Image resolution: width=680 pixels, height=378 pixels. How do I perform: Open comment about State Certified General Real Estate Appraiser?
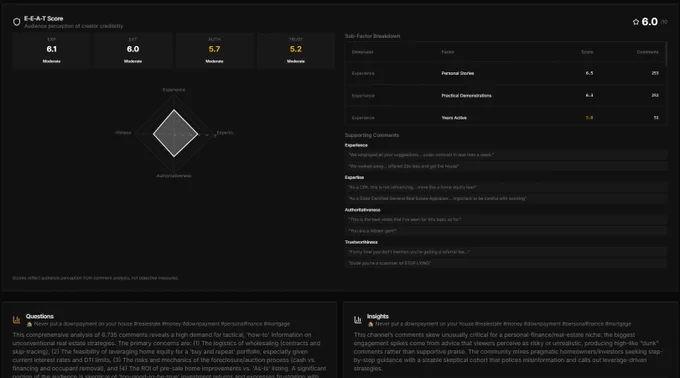pyautogui.click(x=506, y=199)
